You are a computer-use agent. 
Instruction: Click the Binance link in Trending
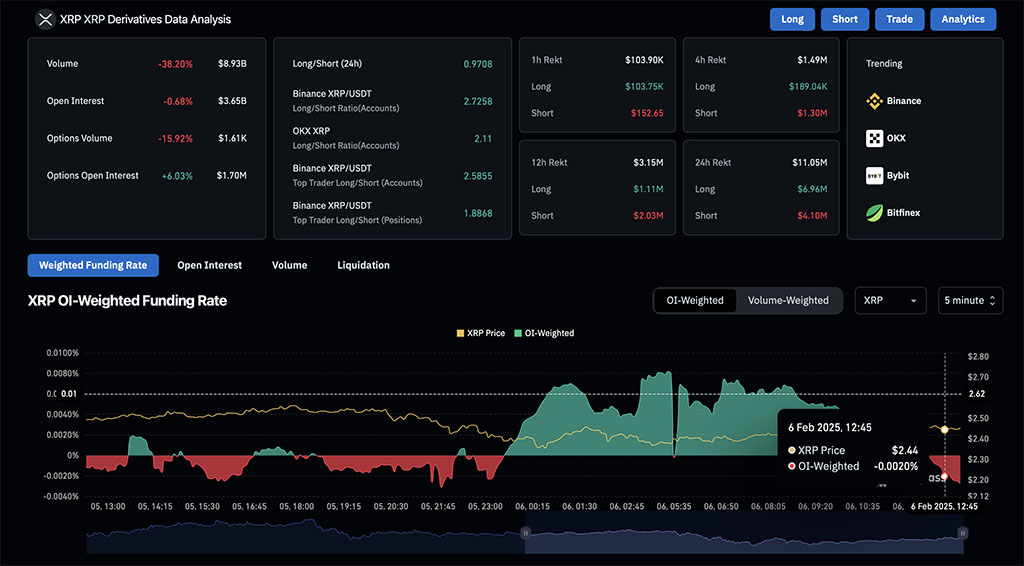904,101
